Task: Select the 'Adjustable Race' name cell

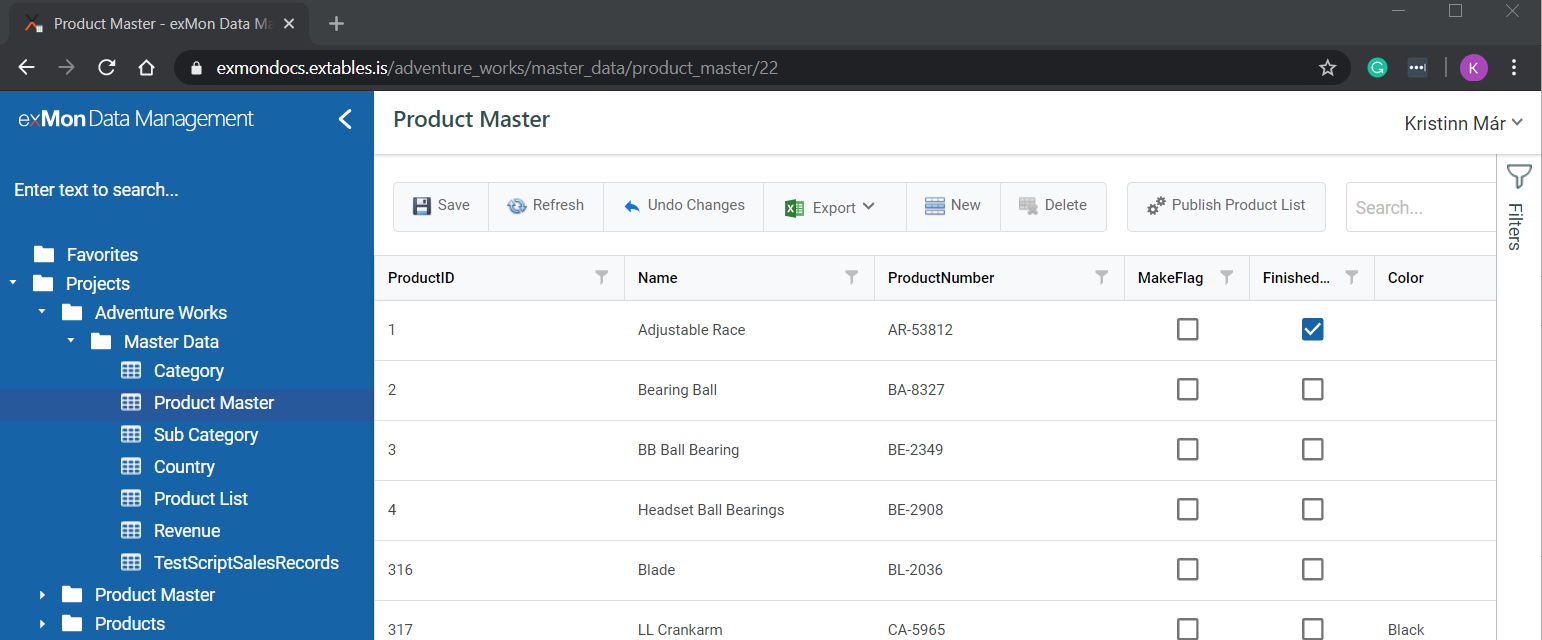Action: pos(749,330)
